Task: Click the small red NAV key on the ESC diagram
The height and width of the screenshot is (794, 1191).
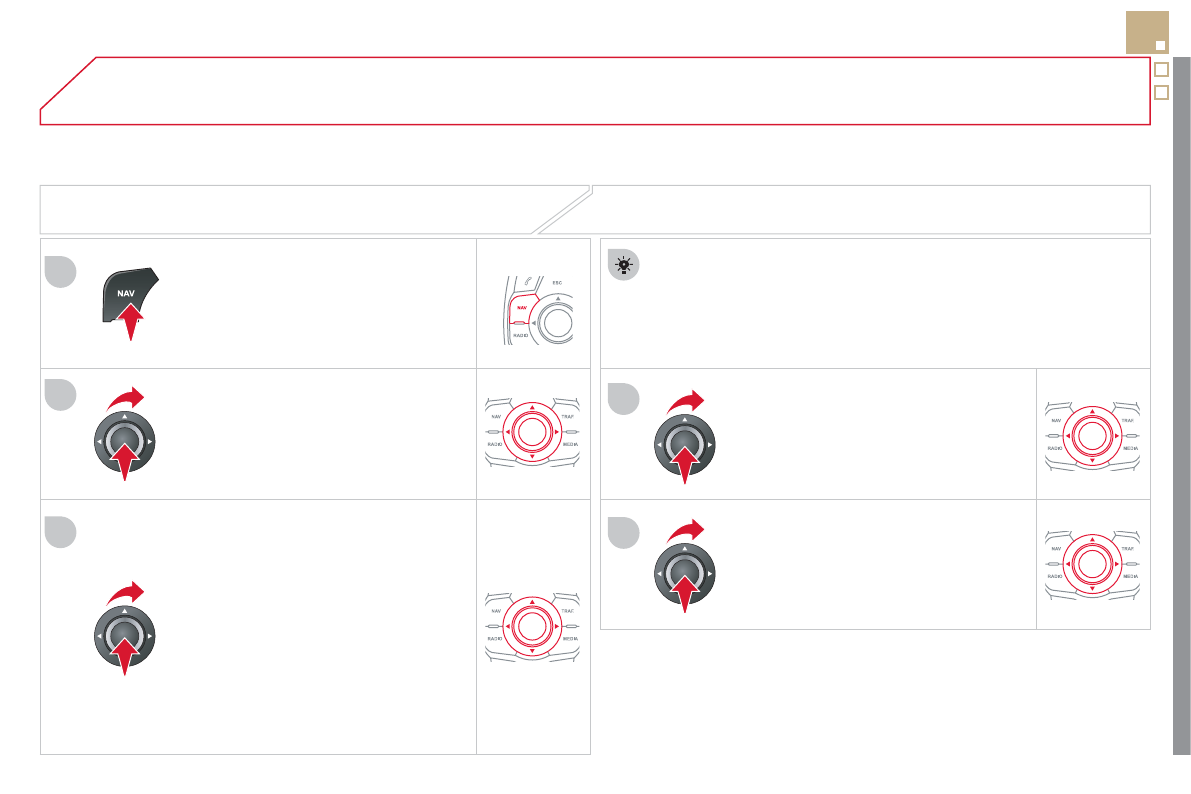Action: pos(521,309)
